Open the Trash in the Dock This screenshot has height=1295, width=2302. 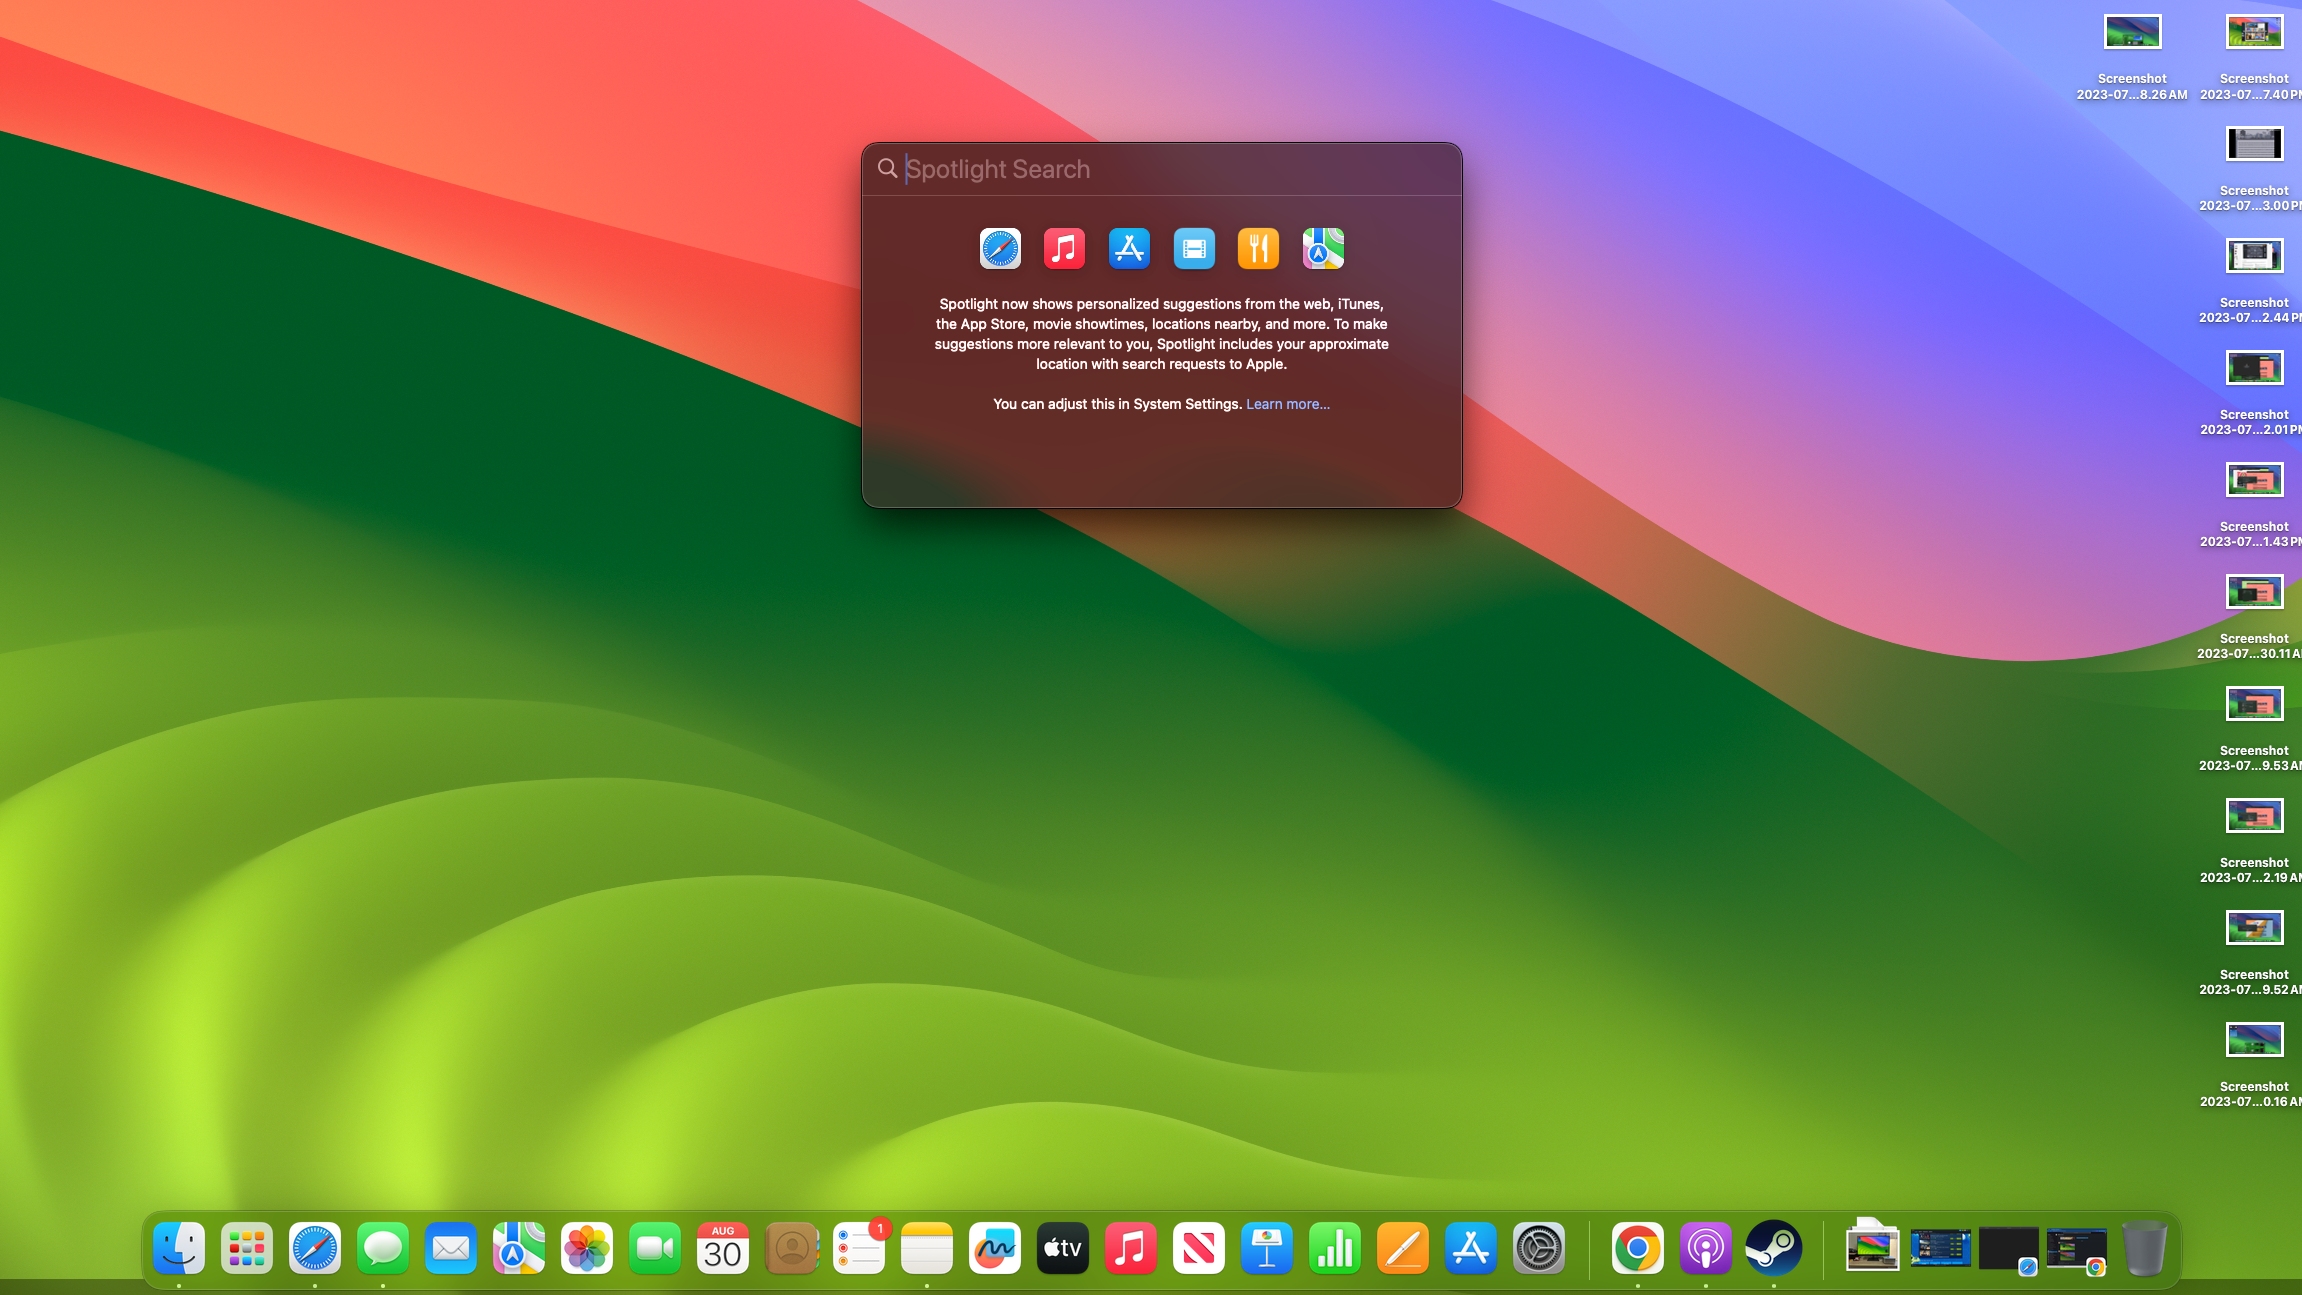coord(2145,1248)
